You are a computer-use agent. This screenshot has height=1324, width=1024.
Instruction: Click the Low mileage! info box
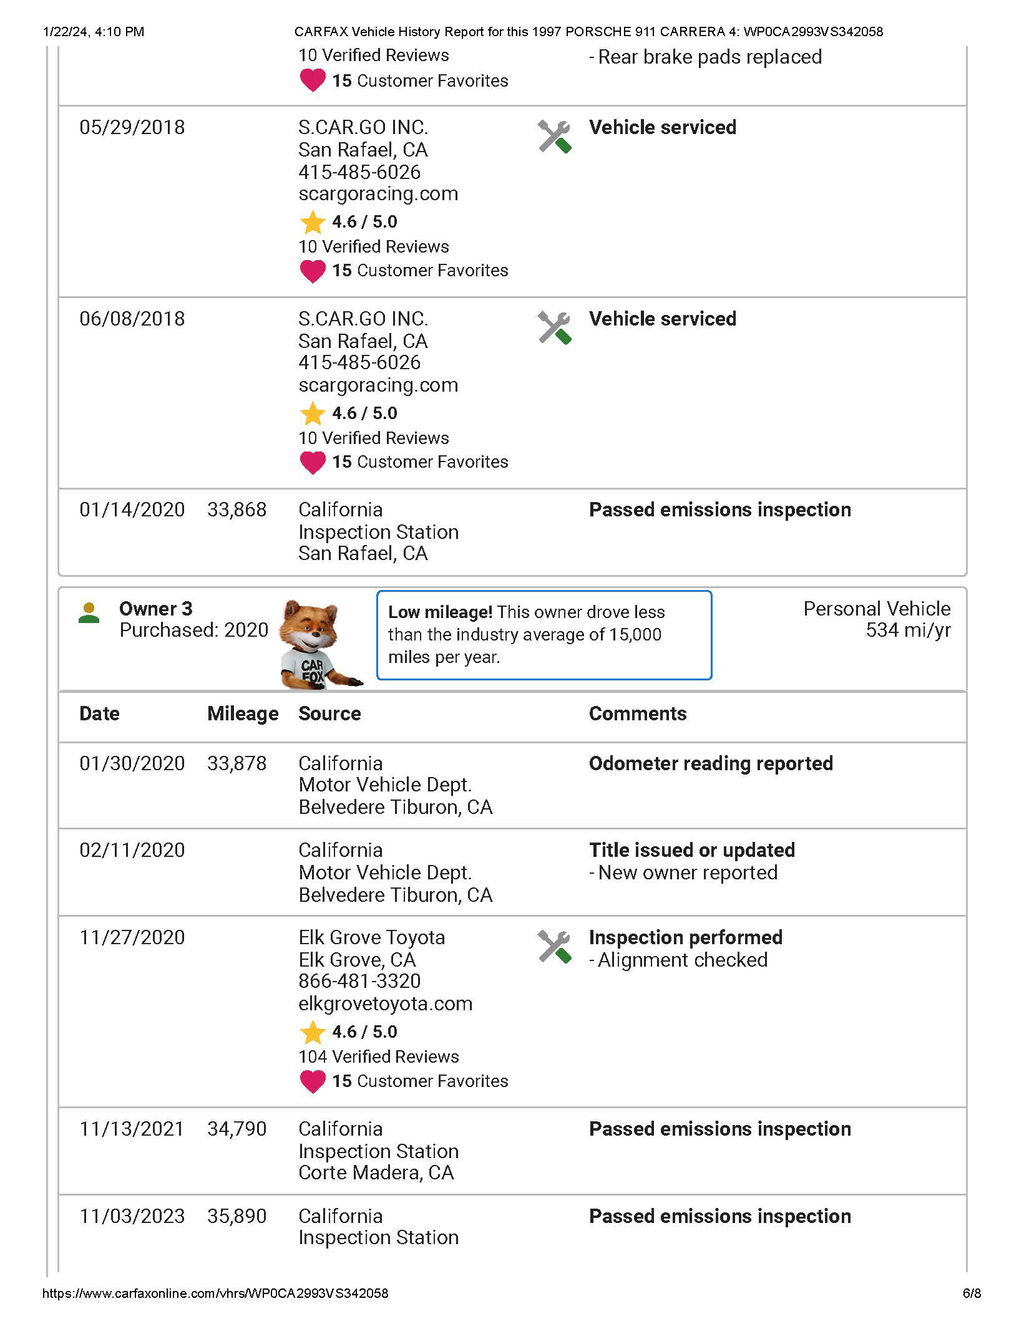click(544, 635)
